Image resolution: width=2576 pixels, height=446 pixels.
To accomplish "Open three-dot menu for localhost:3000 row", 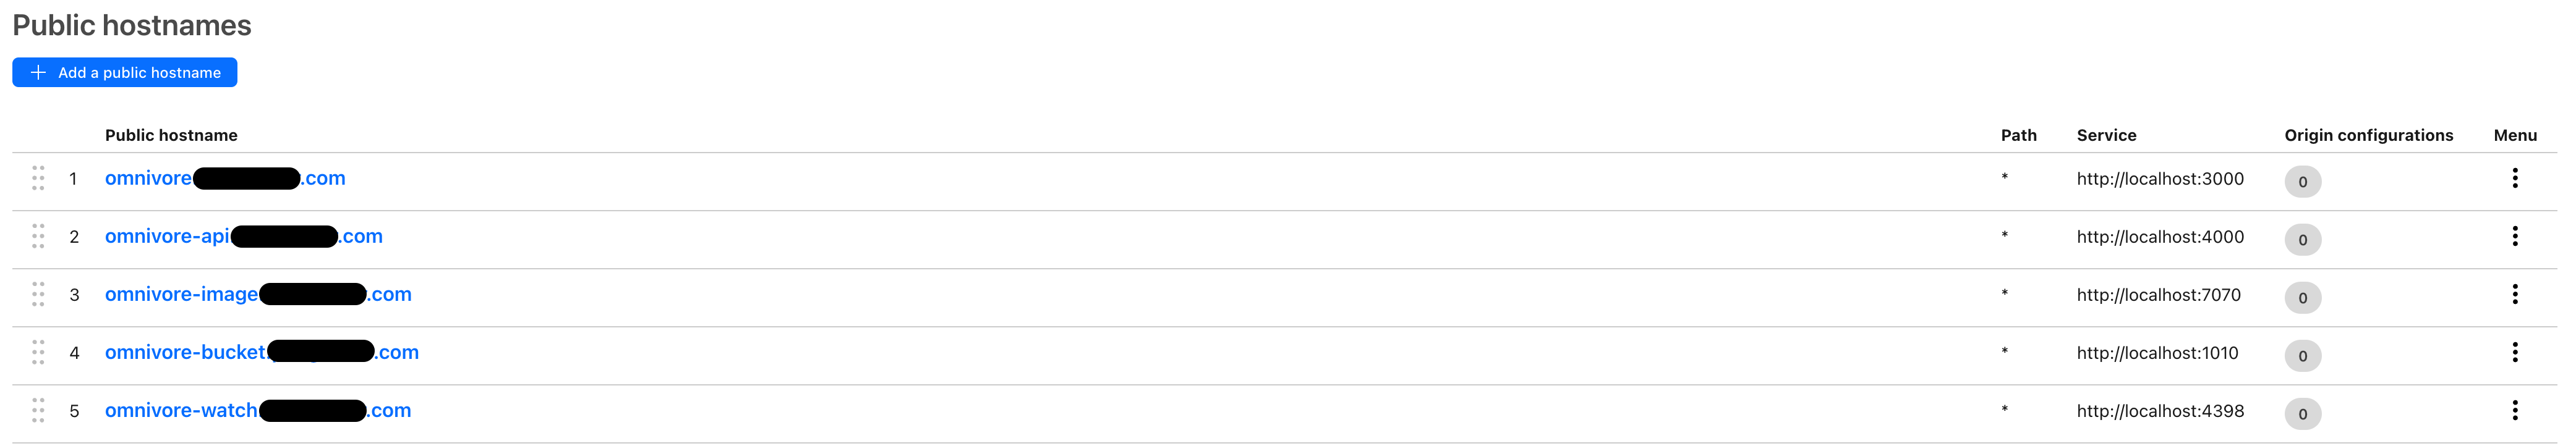I will point(2514,179).
